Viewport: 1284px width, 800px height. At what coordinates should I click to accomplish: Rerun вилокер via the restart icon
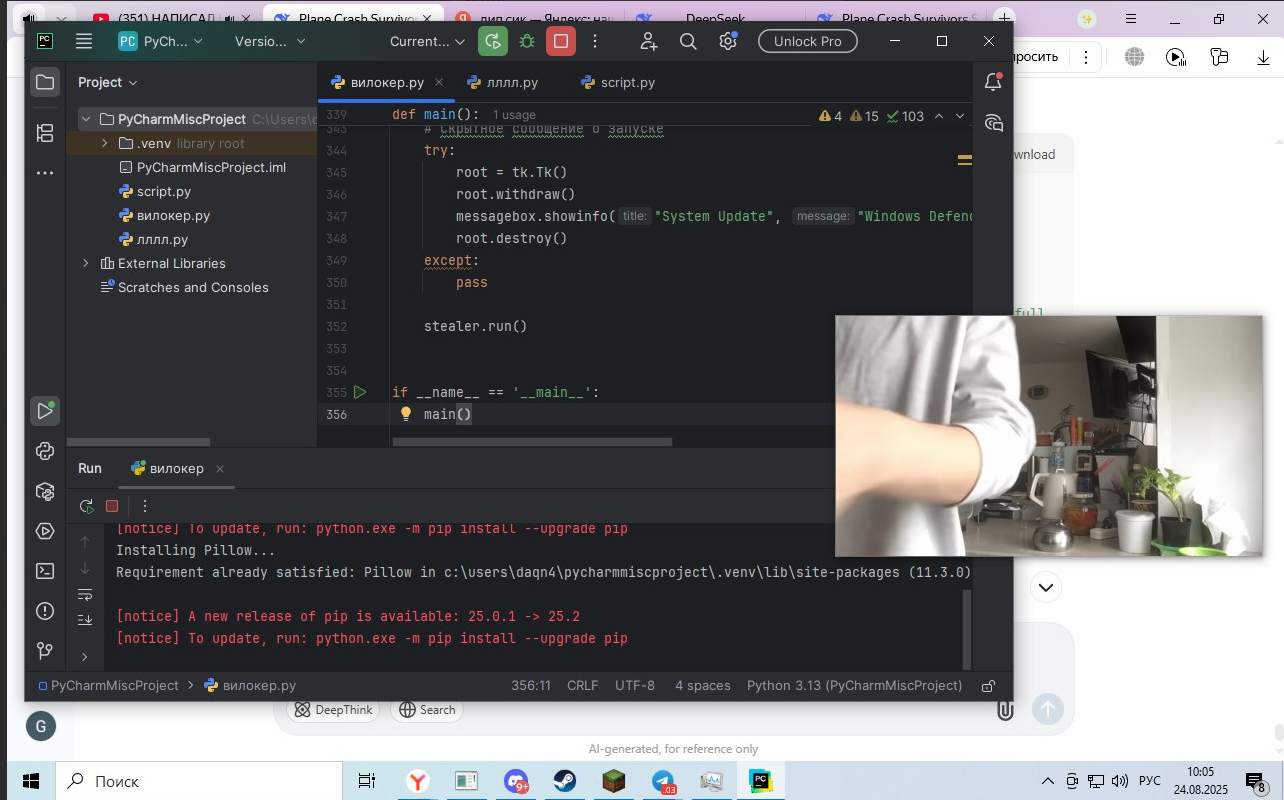[x=86, y=506]
